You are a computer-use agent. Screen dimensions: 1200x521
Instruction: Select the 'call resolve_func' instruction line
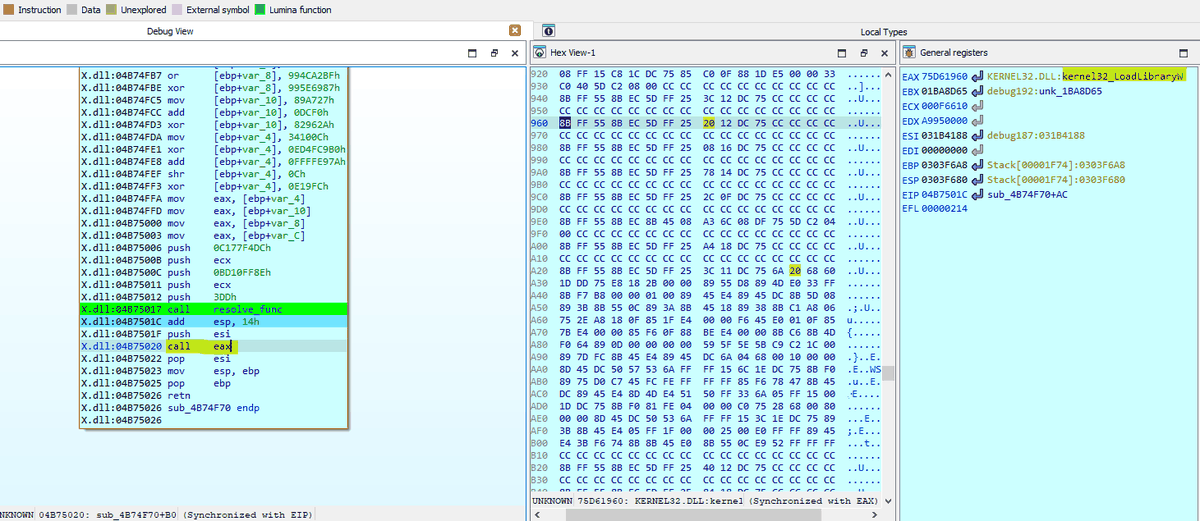213,310
